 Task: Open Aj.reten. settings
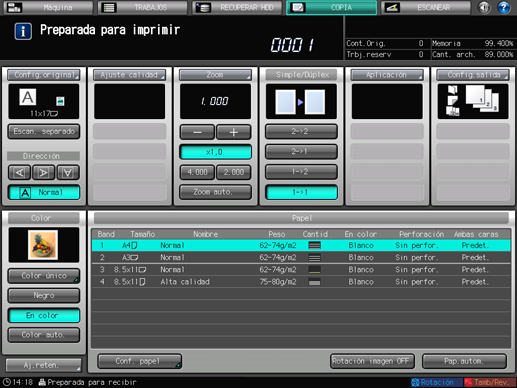[x=44, y=365]
